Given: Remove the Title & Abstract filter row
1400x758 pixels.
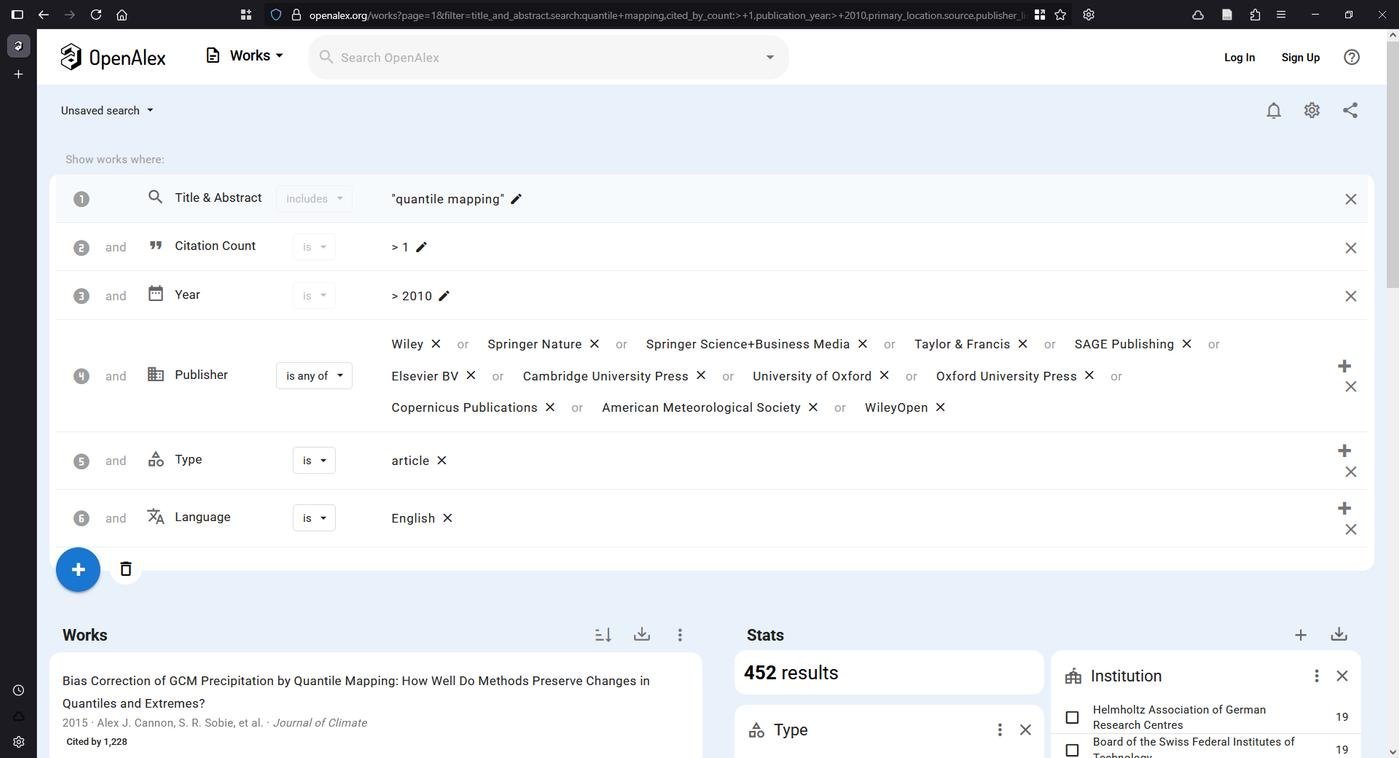Looking at the screenshot, I should tap(1350, 199).
